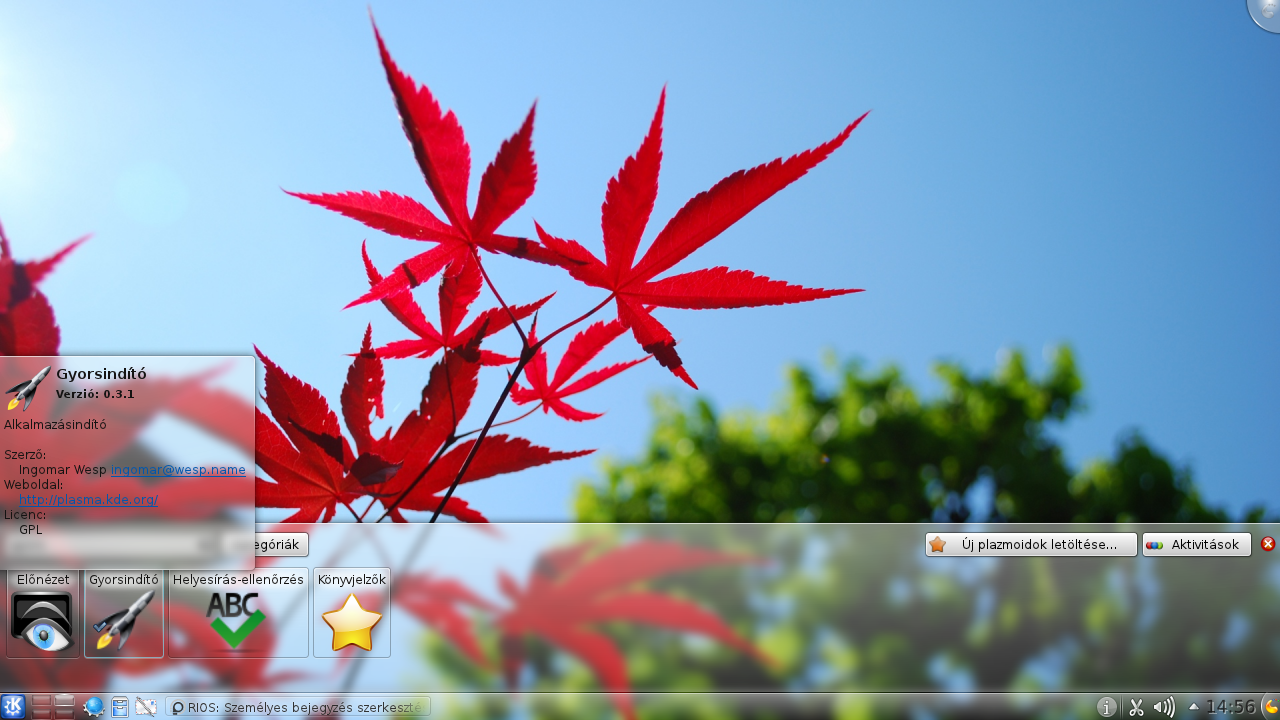Image resolution: width=1280 pixels, height=720 pixels.
Task: Launch the file manager from the panel
Action: point(120,707)
